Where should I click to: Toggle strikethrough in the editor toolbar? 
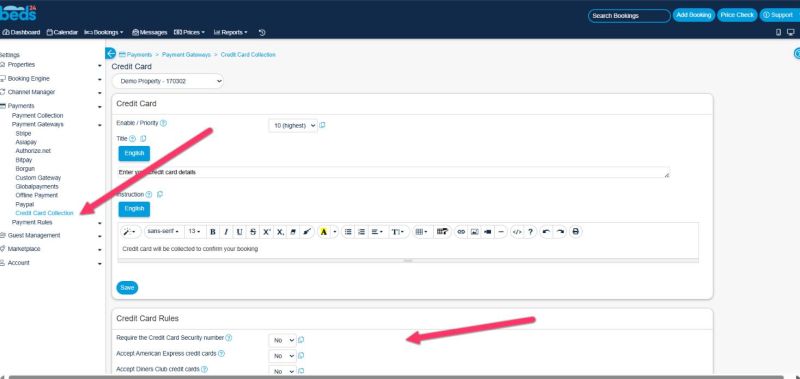point(253,232)
